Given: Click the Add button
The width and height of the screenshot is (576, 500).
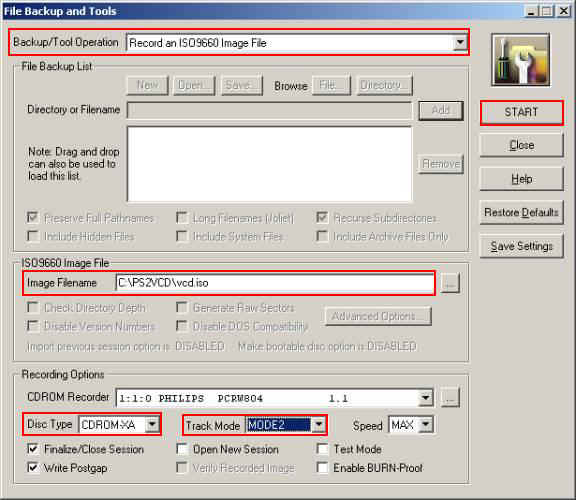Looking at the screenshot, I should click(440, 110).
